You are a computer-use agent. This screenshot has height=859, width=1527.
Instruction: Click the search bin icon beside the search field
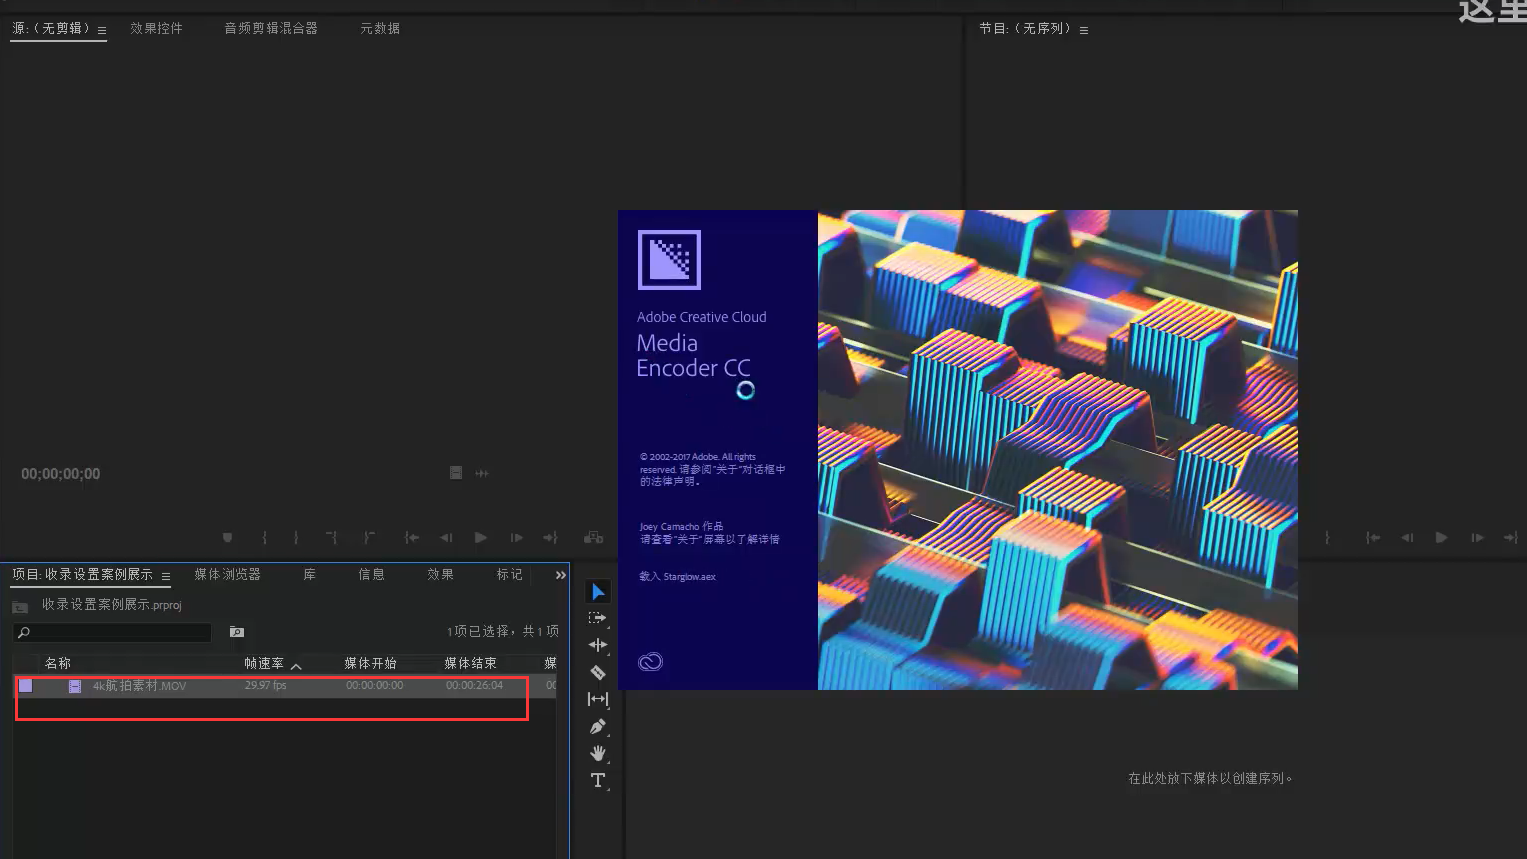tap(236, 632)
